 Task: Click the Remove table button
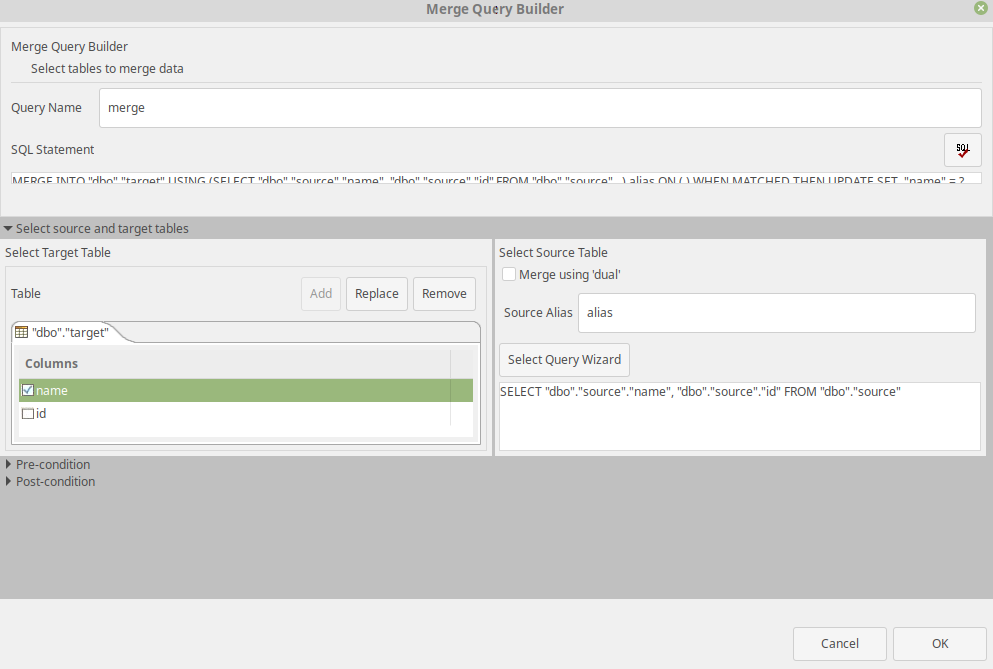point(444,294)
